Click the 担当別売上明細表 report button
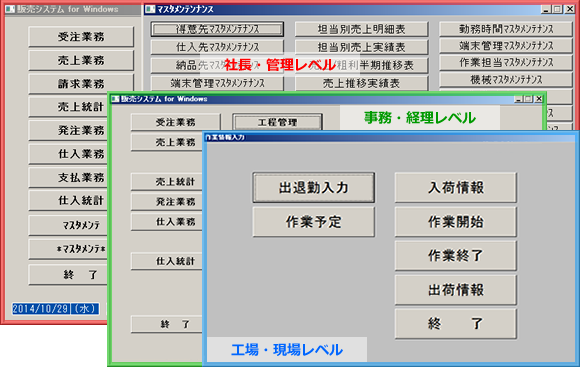This screenshot has height=367, width=580. (361, 29)
